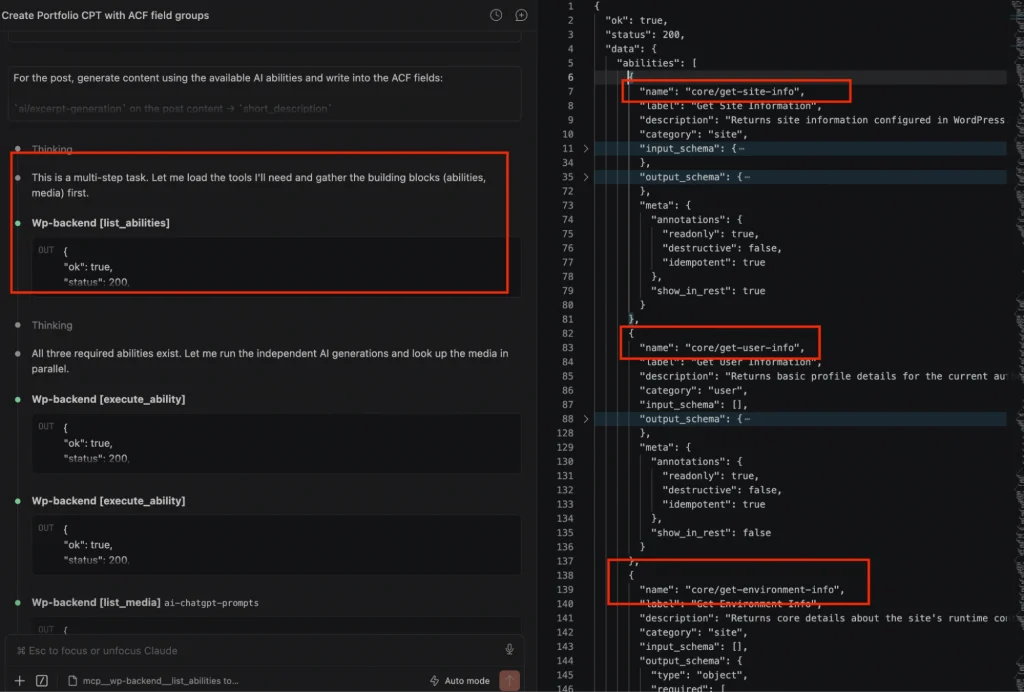Click '"status": 200,' on editor line 3

coord(645,35)
